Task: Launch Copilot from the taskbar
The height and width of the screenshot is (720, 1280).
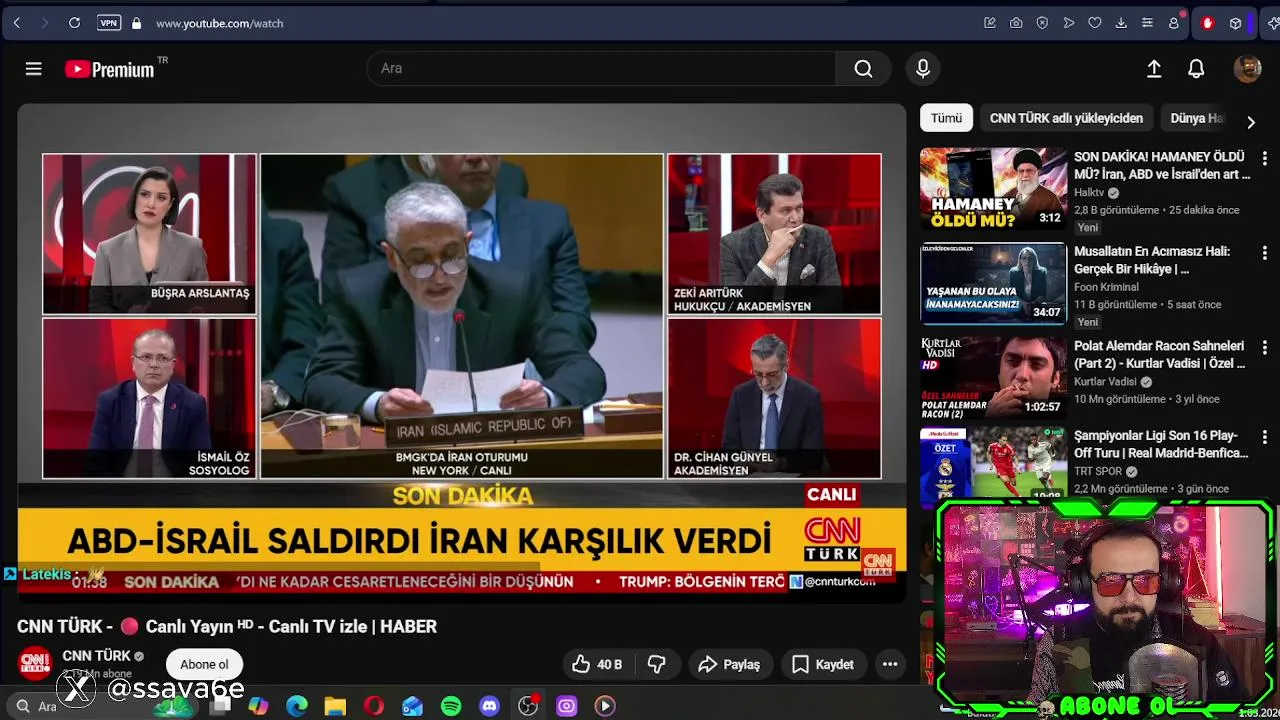Action: (x=259, y=706)
